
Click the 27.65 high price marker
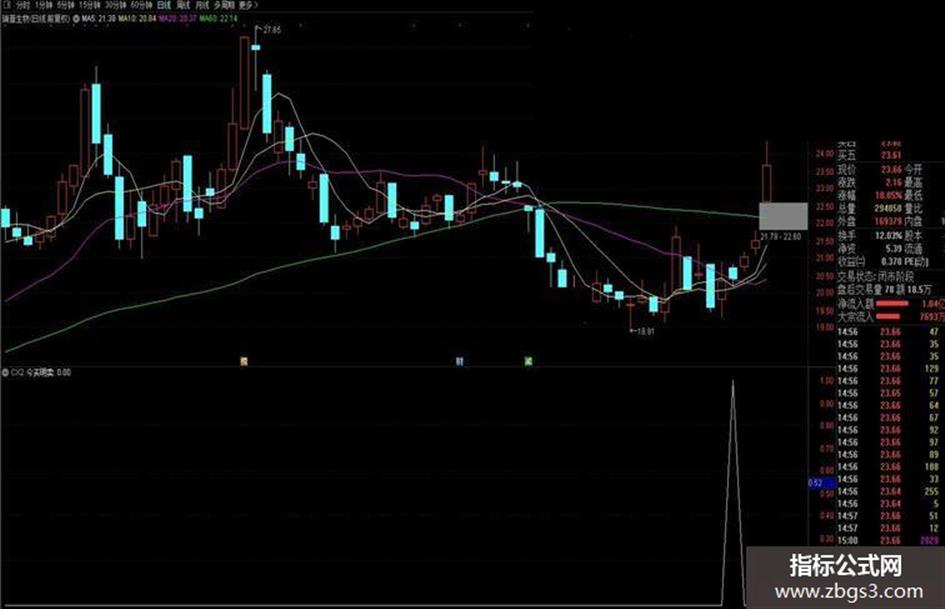[272, 29]
